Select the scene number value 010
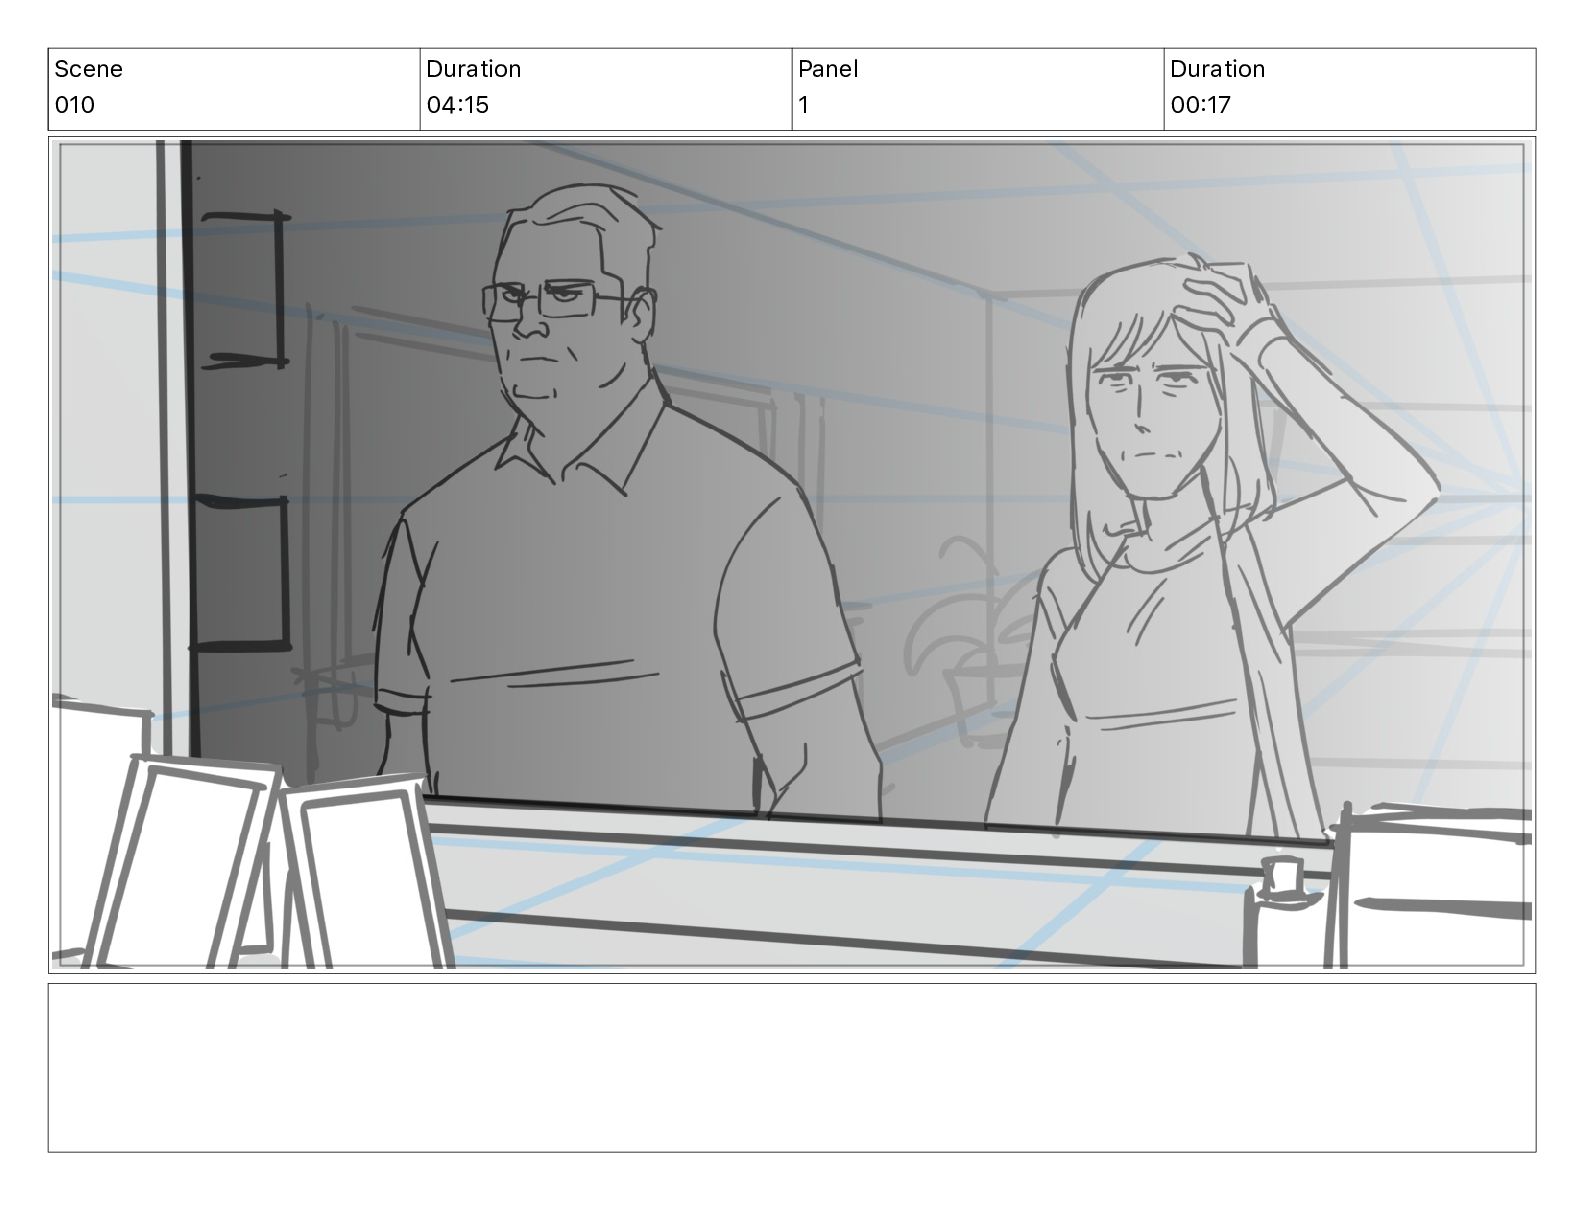Viewport: 1584px width, 1224px height. pos(75,105)
